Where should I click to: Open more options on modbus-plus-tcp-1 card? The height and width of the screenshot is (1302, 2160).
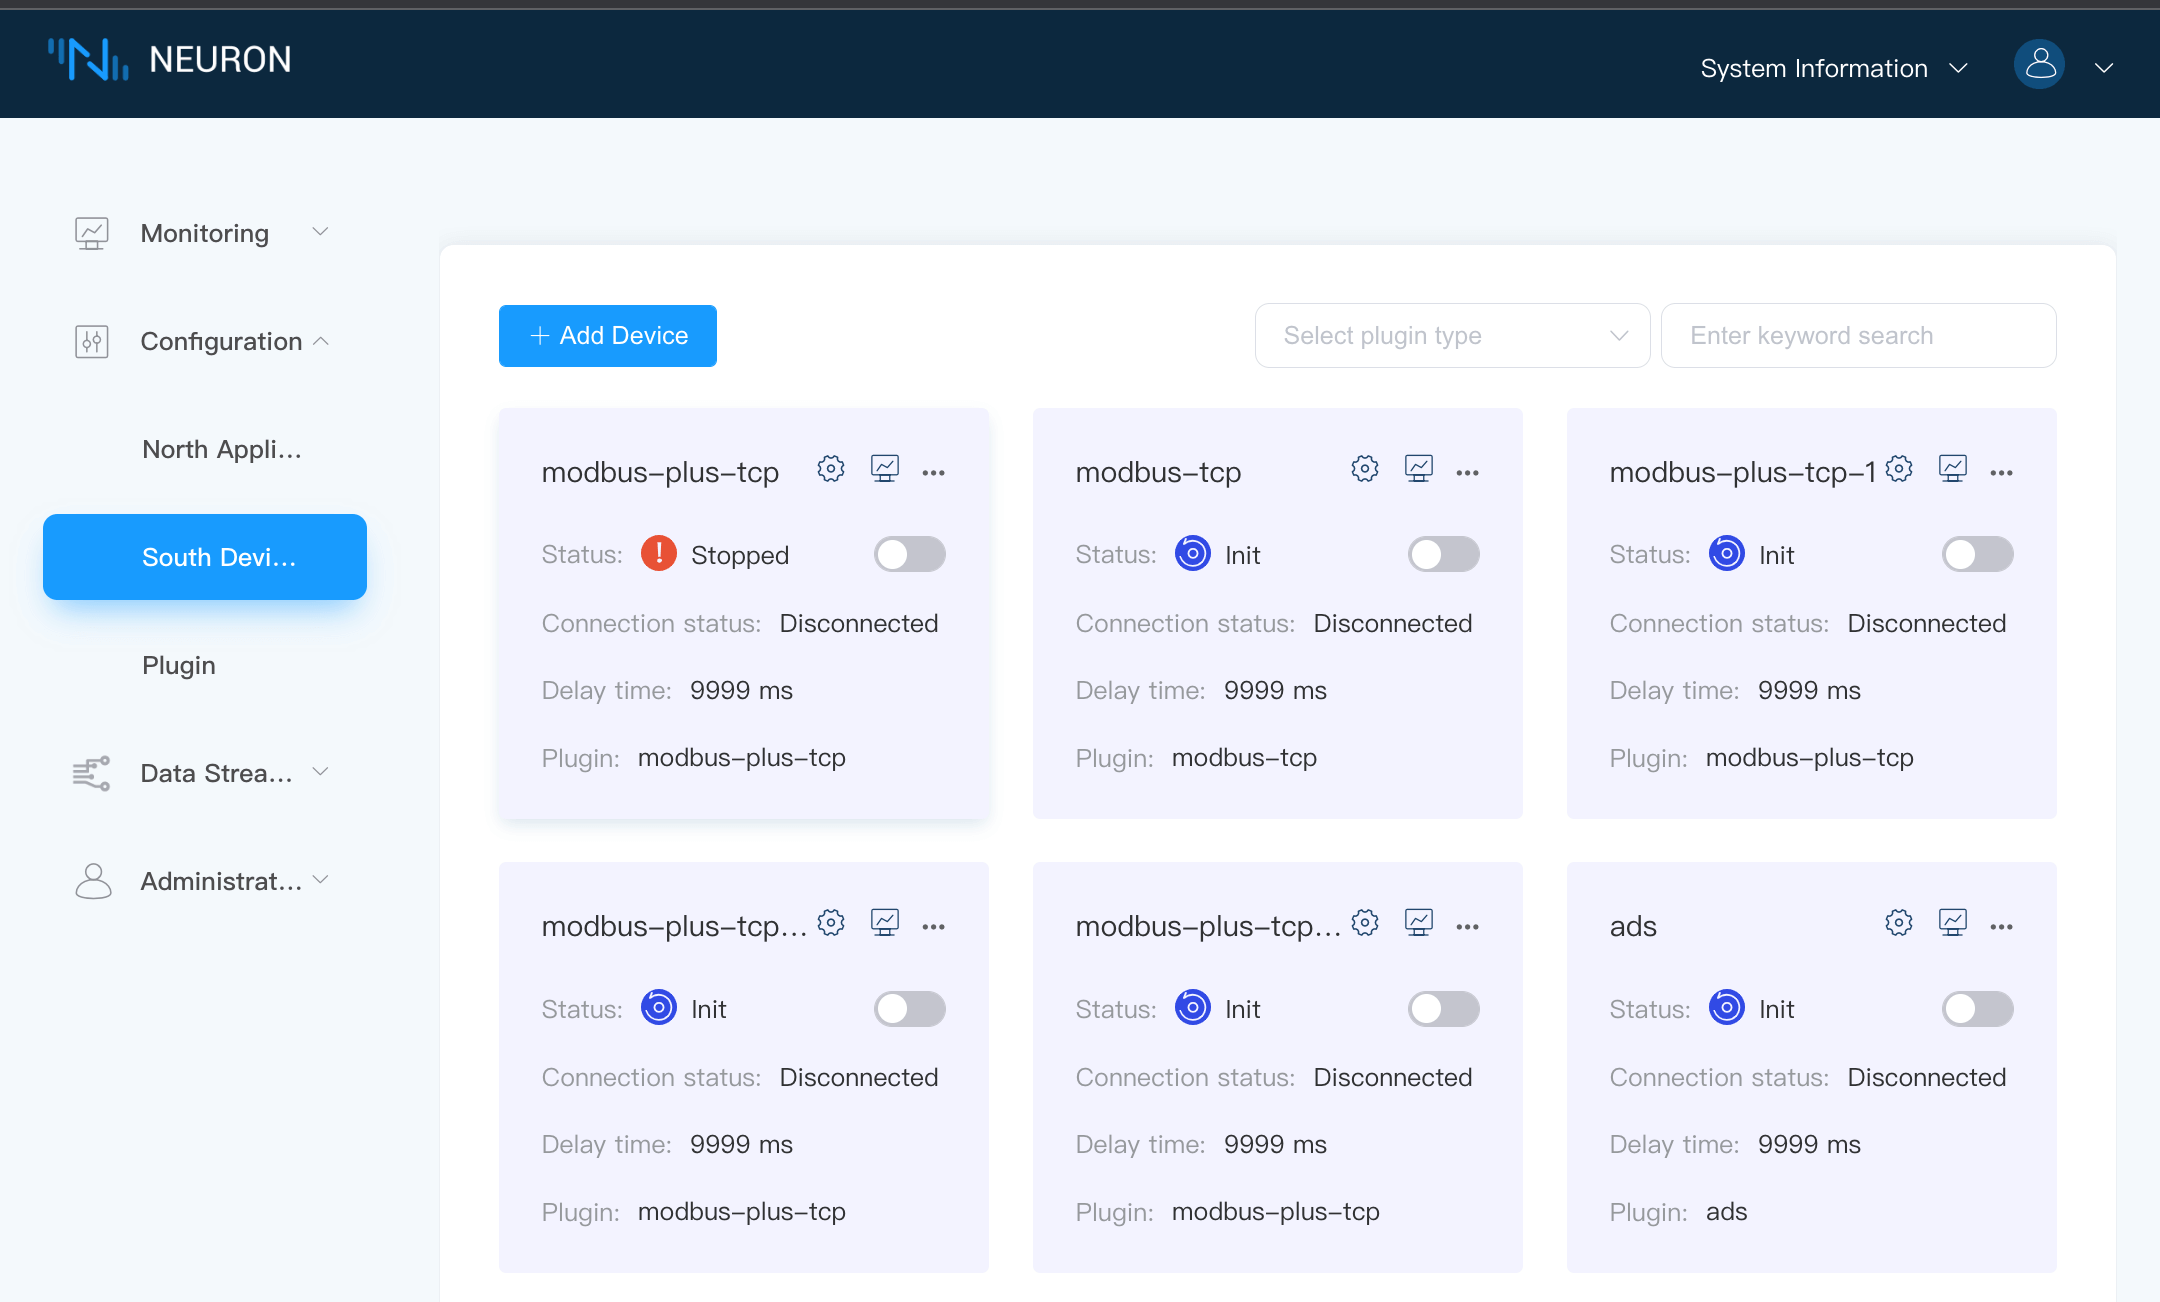coord(2001,473)
